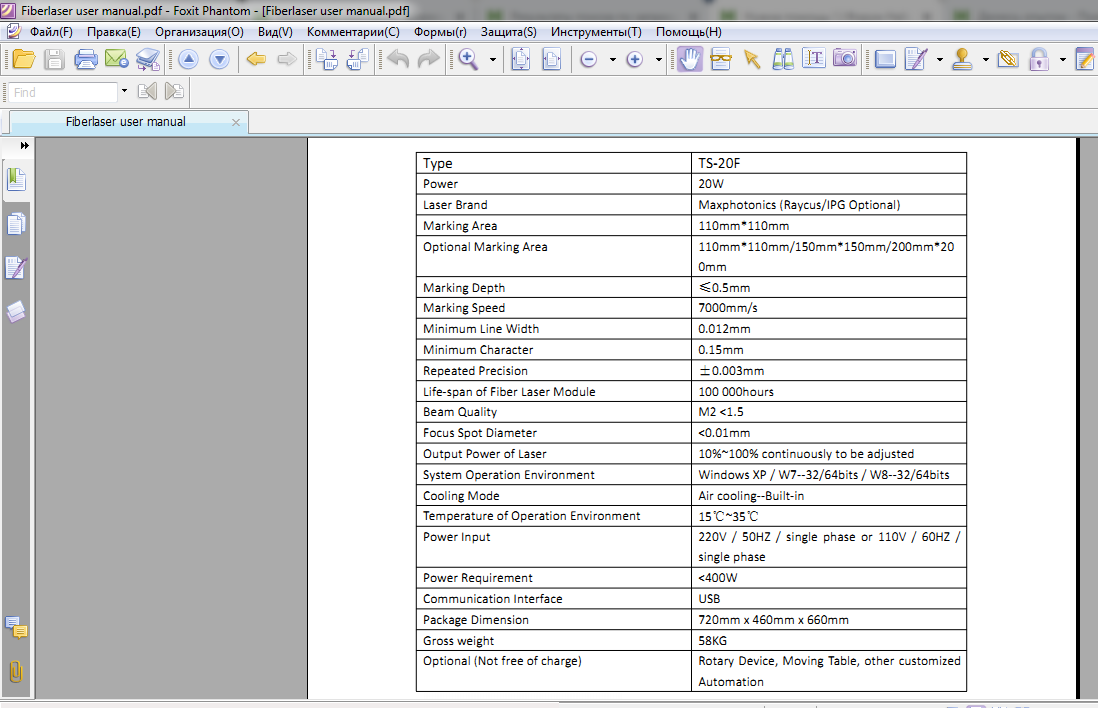Viewport: 1098px width, 708px height.
Task: Open the Инструменты(T) menu
Action: coord(596,32)
